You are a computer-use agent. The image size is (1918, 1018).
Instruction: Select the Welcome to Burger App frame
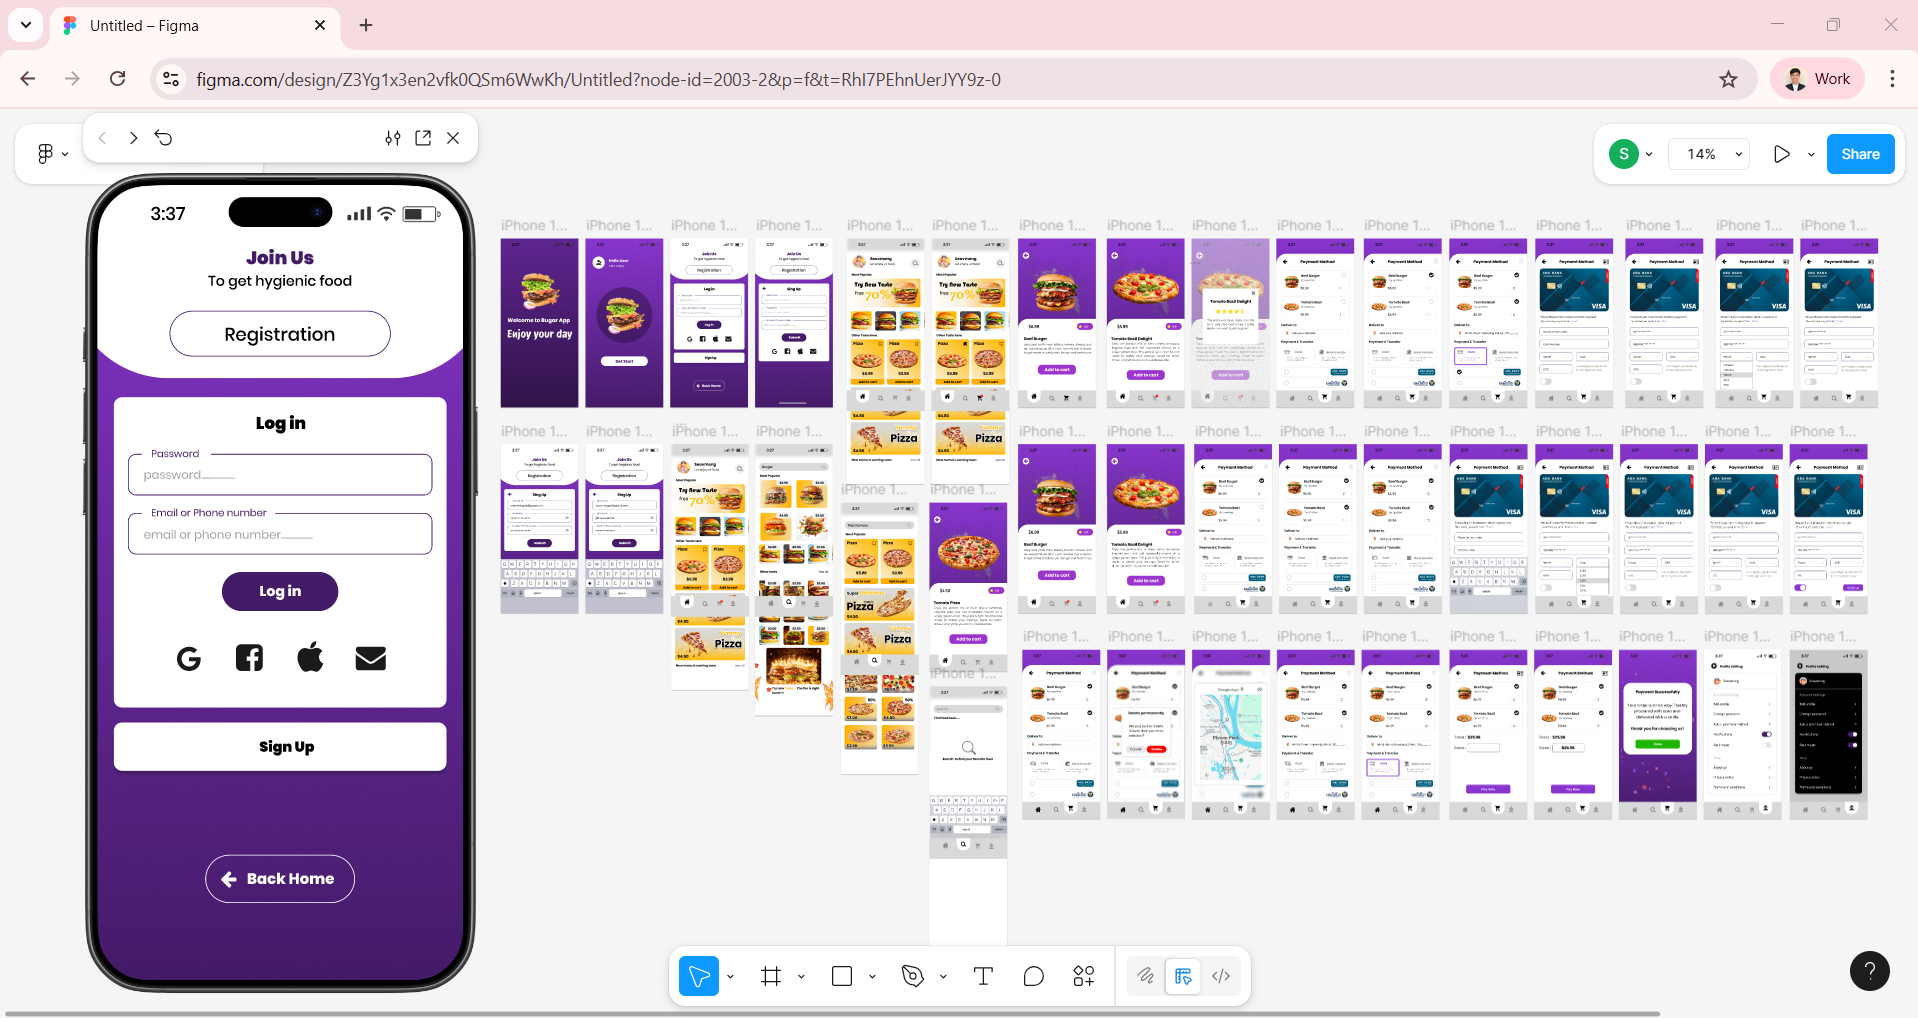[x=539, y=323]
